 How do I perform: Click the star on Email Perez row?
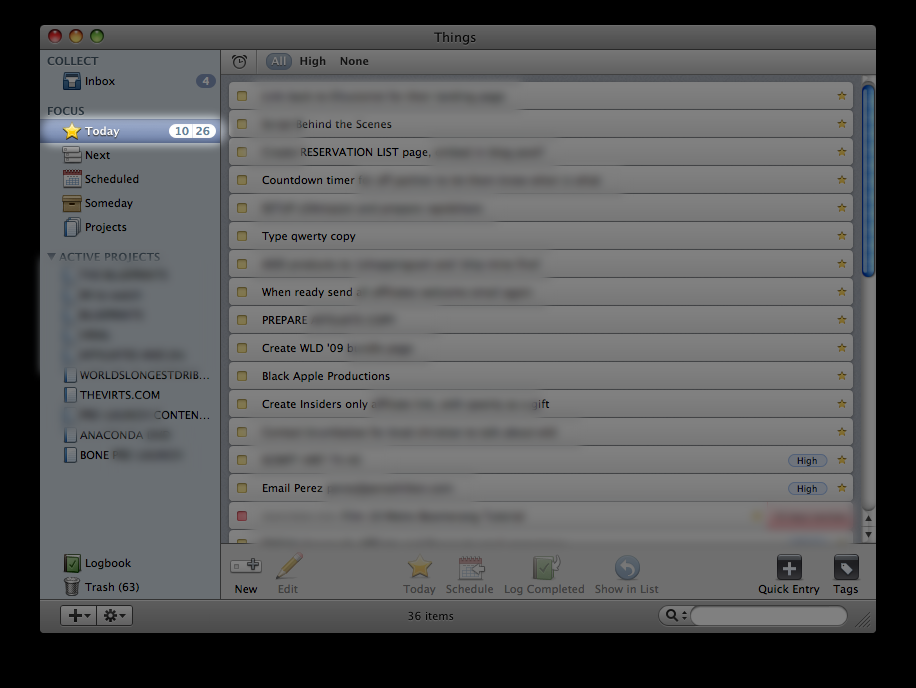click(842, 488)
